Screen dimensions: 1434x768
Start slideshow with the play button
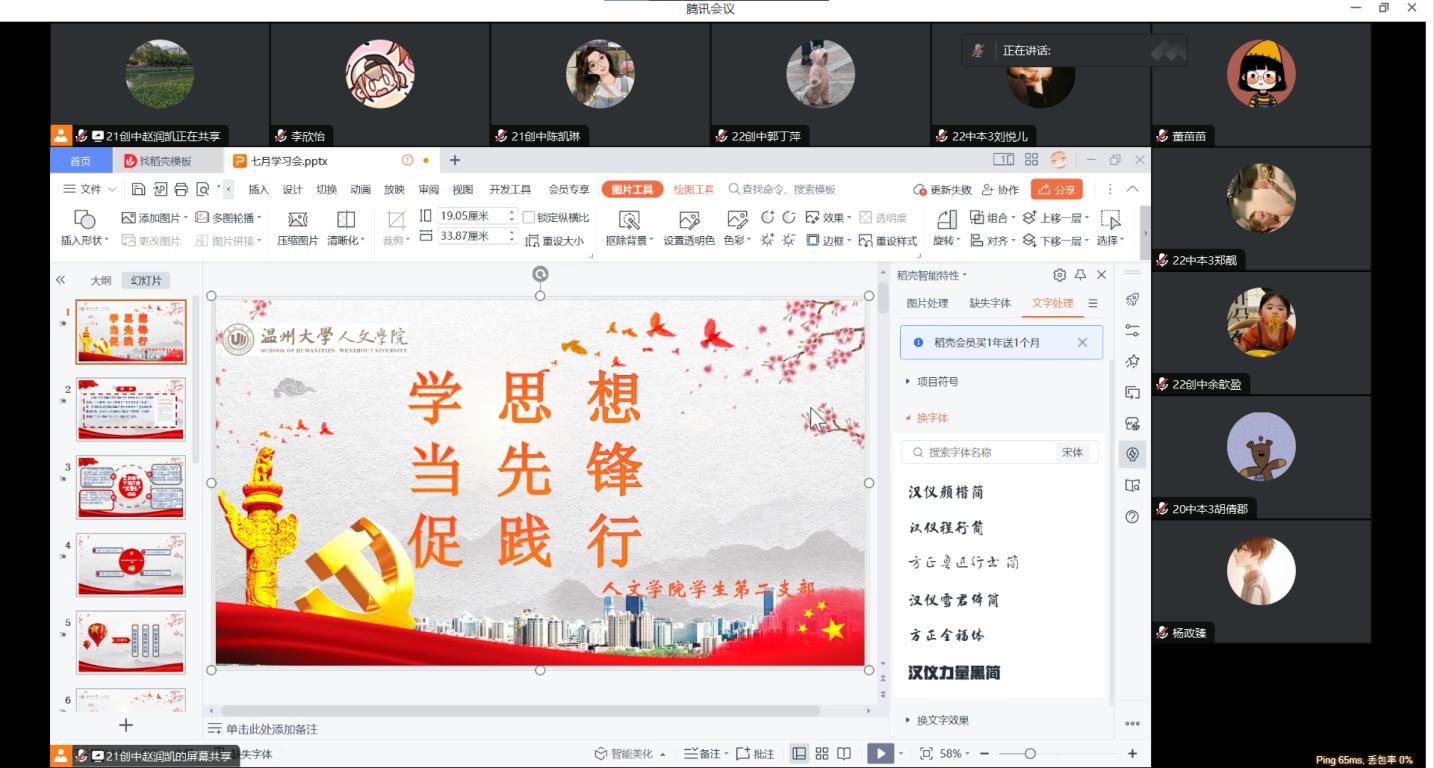(x=877, y=754)
